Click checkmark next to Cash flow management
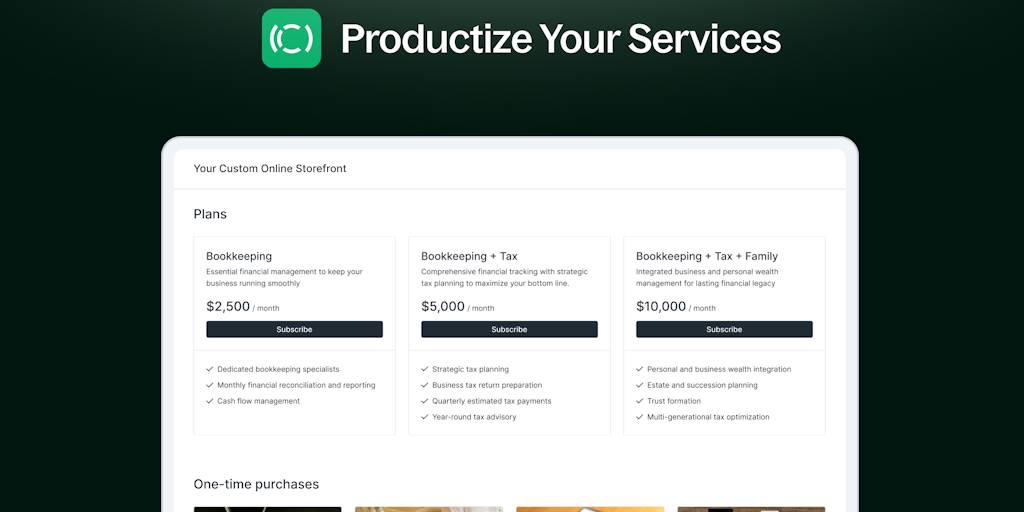Viewport: 1024px width, 512px height. 209,401
